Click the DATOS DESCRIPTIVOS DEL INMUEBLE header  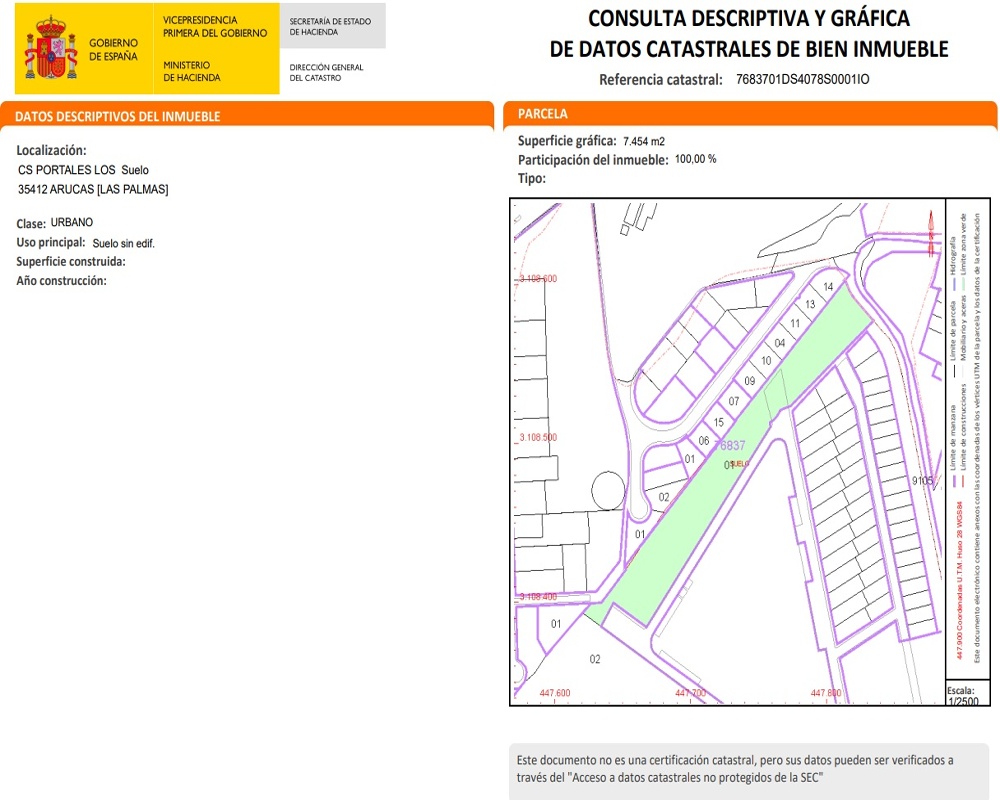tap(118, 117)
